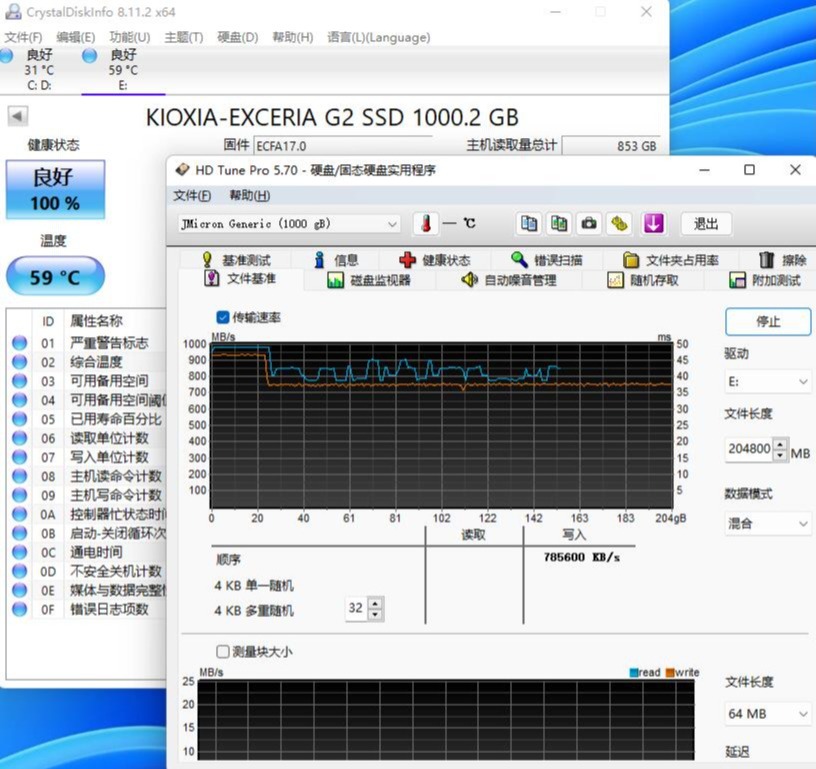Open HD Tune 文件(F) menu
This screenshot has width=816, height=769.
pyautogui.click(x=192, y=196)
